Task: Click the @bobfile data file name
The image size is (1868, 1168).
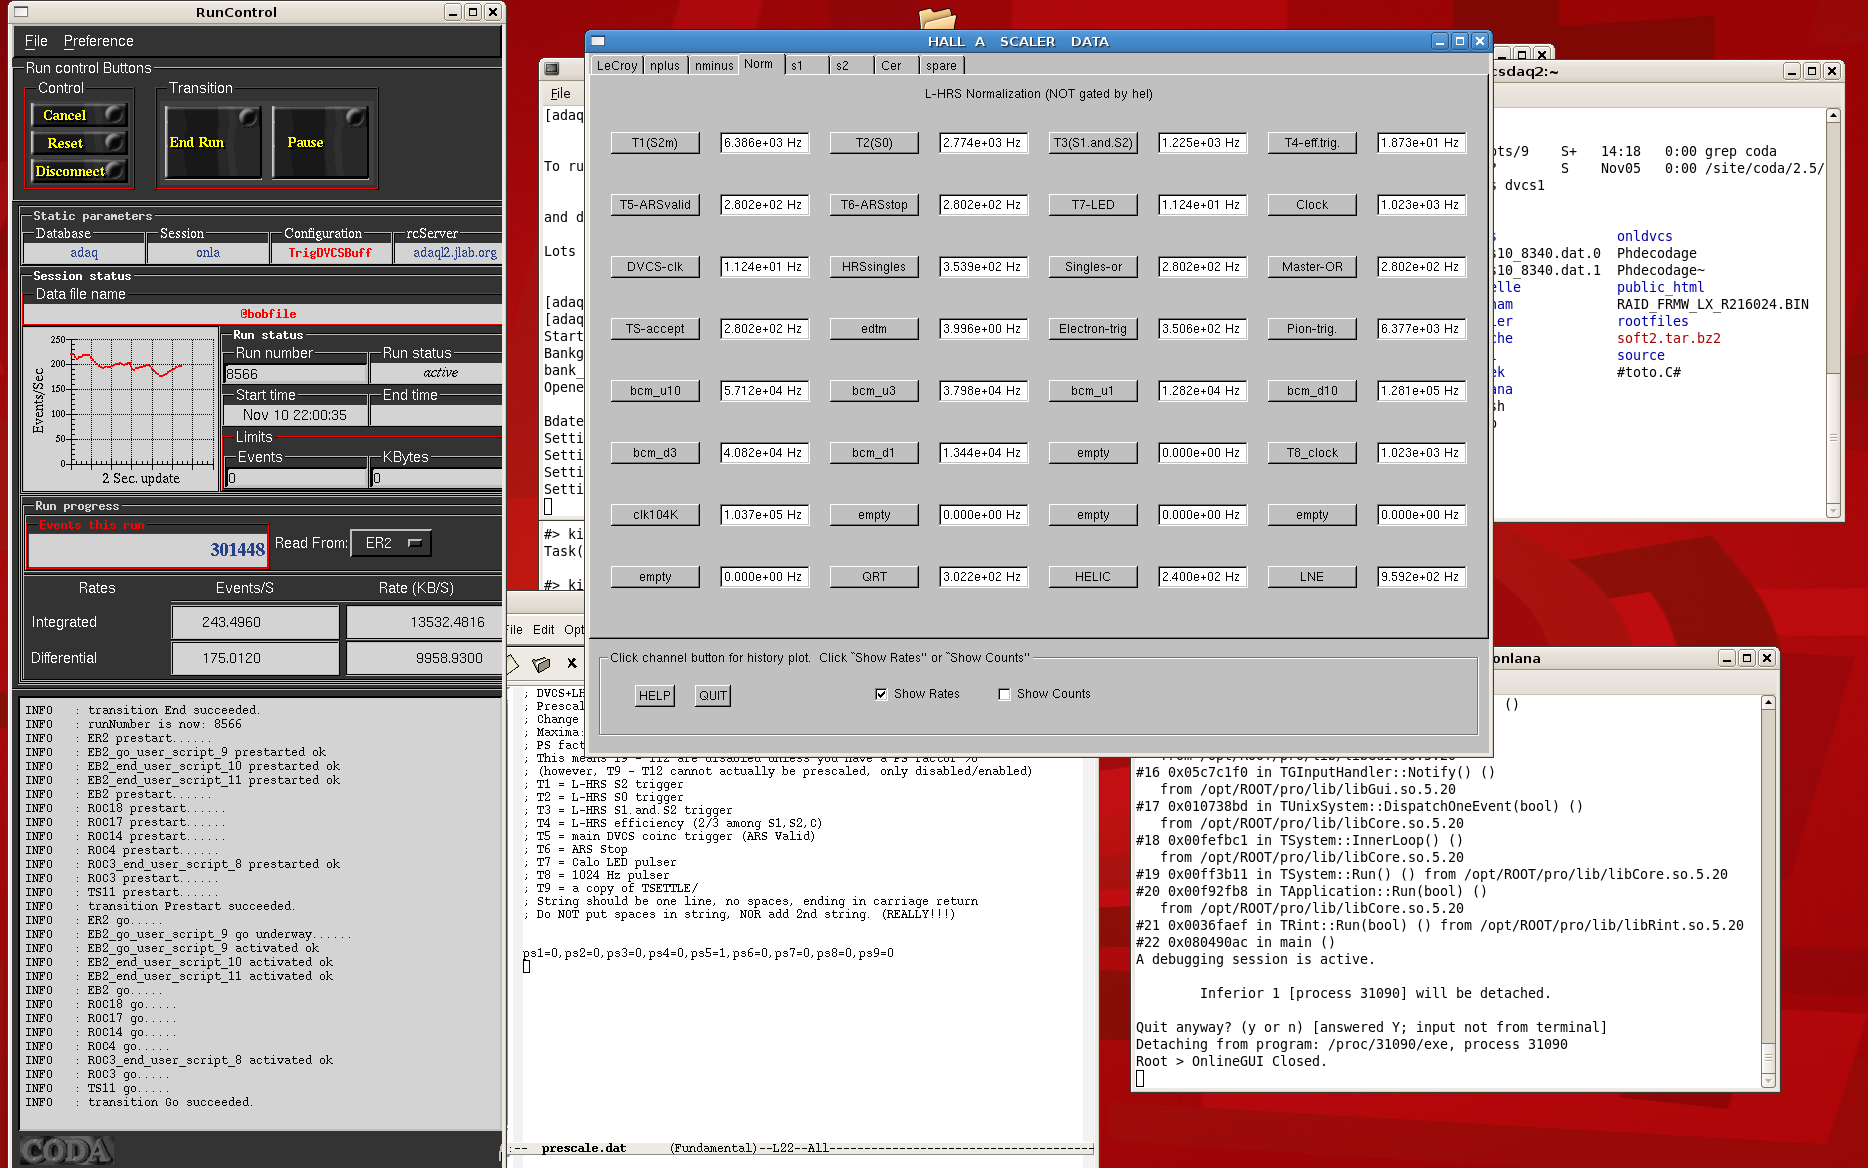Action: (x=267, y=314)
